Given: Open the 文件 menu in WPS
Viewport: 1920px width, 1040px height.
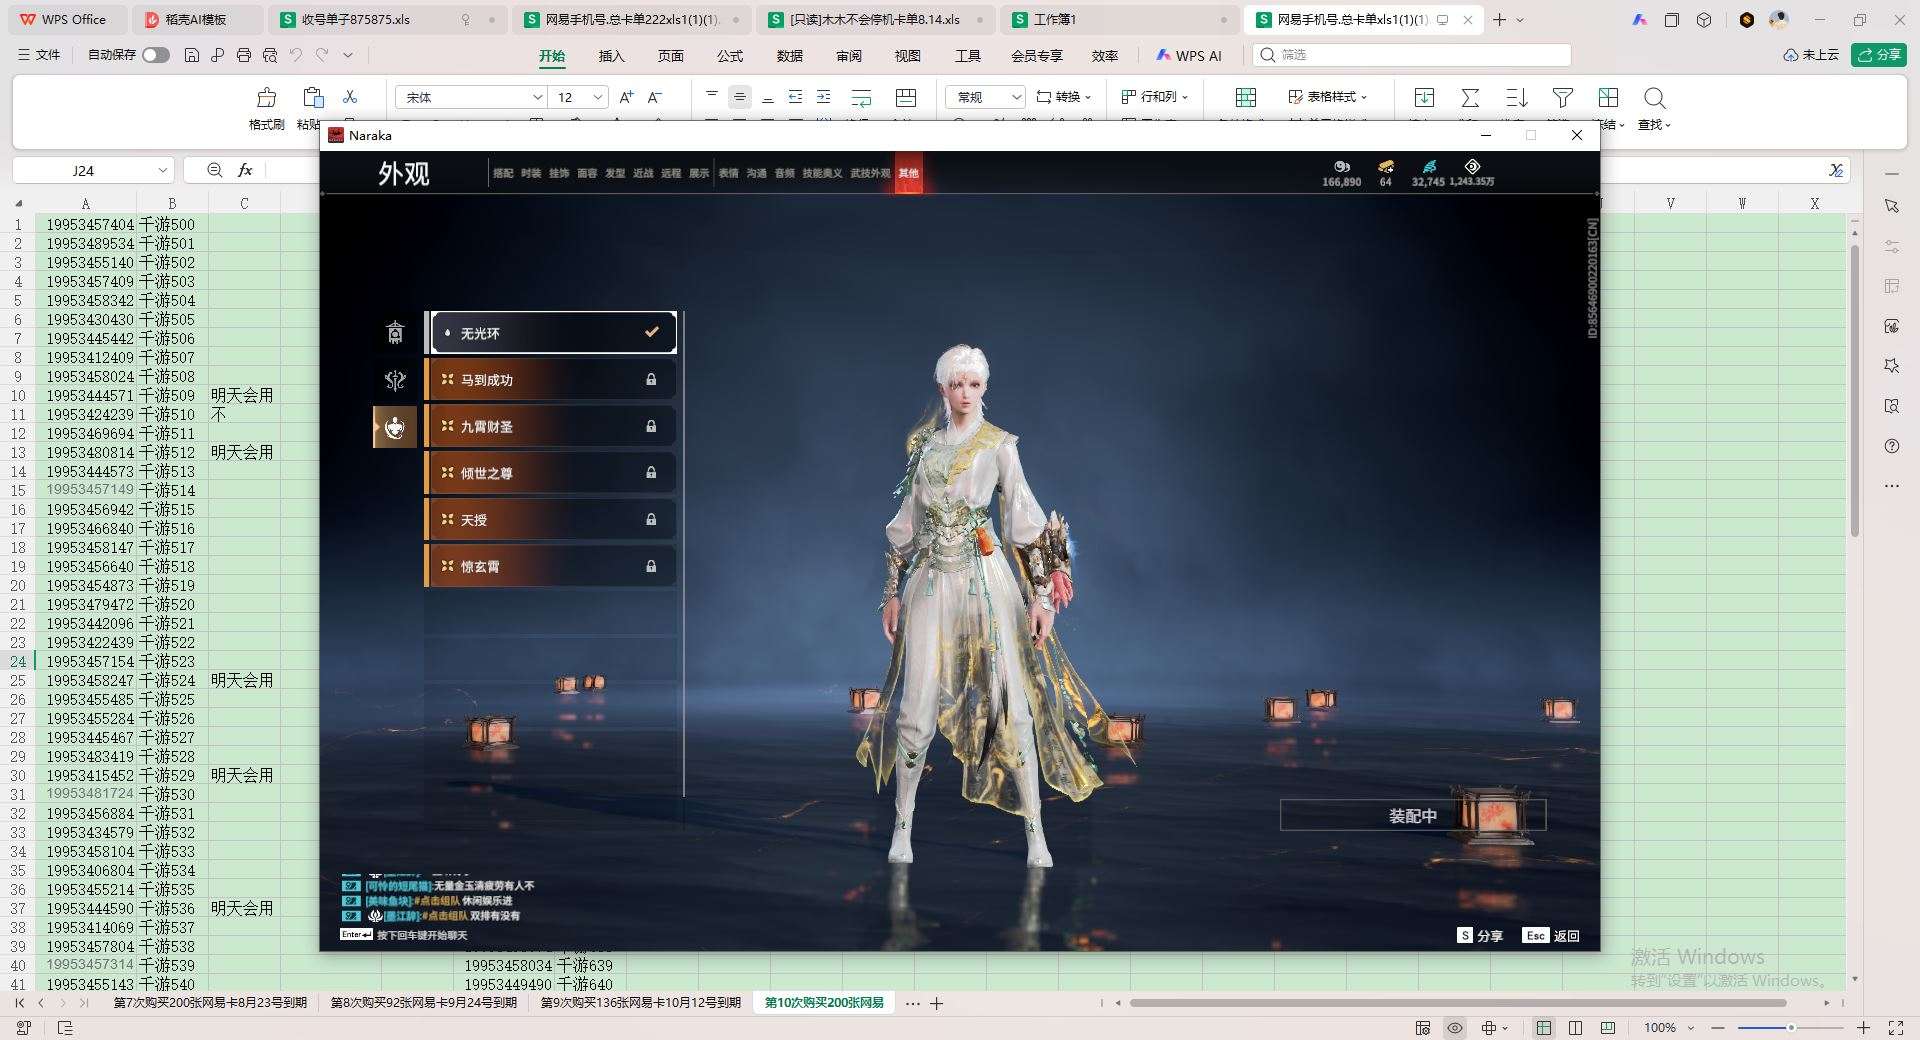Looking at the screenshot, I should (39, 55).
